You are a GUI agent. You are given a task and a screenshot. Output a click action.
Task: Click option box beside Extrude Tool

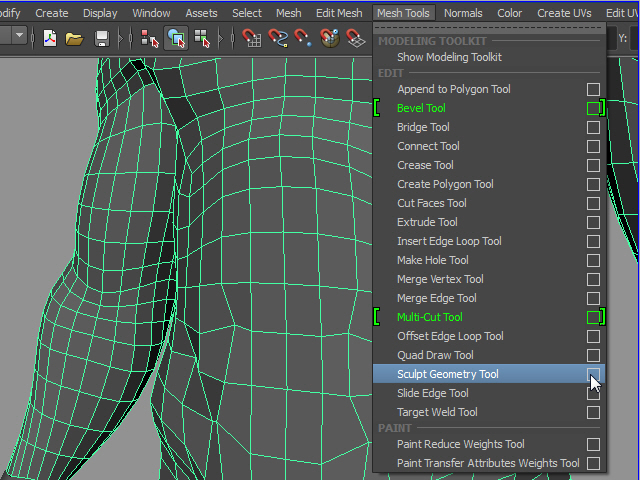[594, 222]
